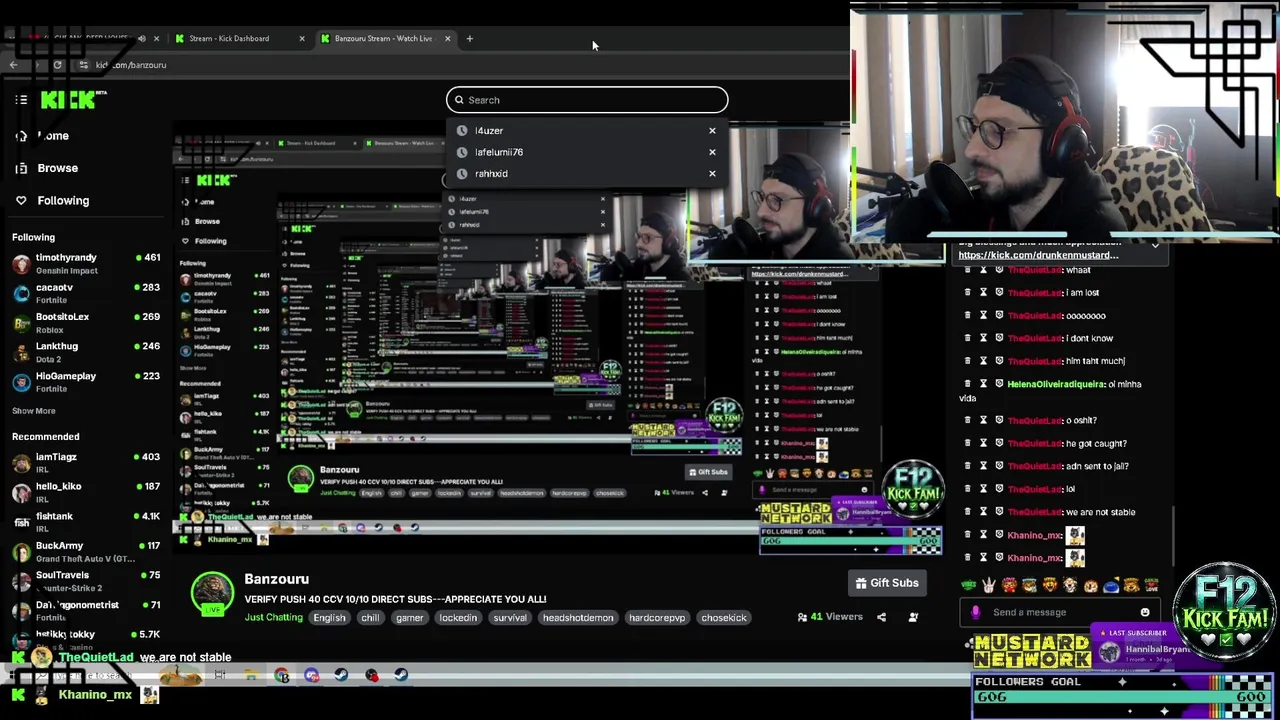Click the gamer tag

tap(409, 617)
